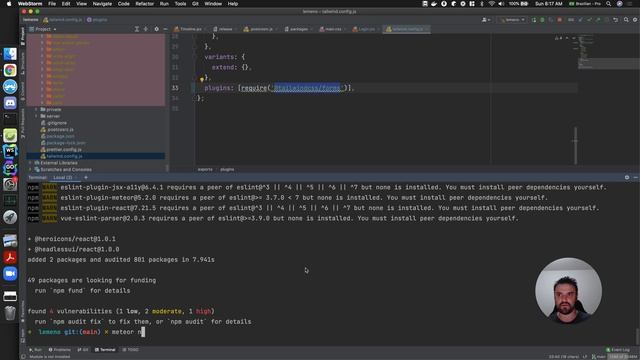Open the Problems tool window button
This screenshot has height=360, width=640.
pos(60,350)
